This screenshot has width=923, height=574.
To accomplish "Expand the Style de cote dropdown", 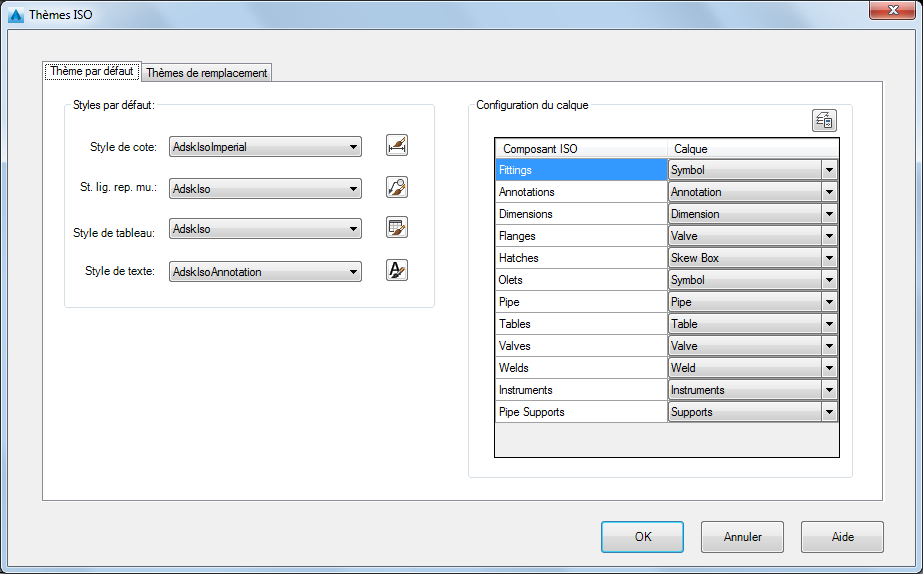I will (x=265, y=147).
